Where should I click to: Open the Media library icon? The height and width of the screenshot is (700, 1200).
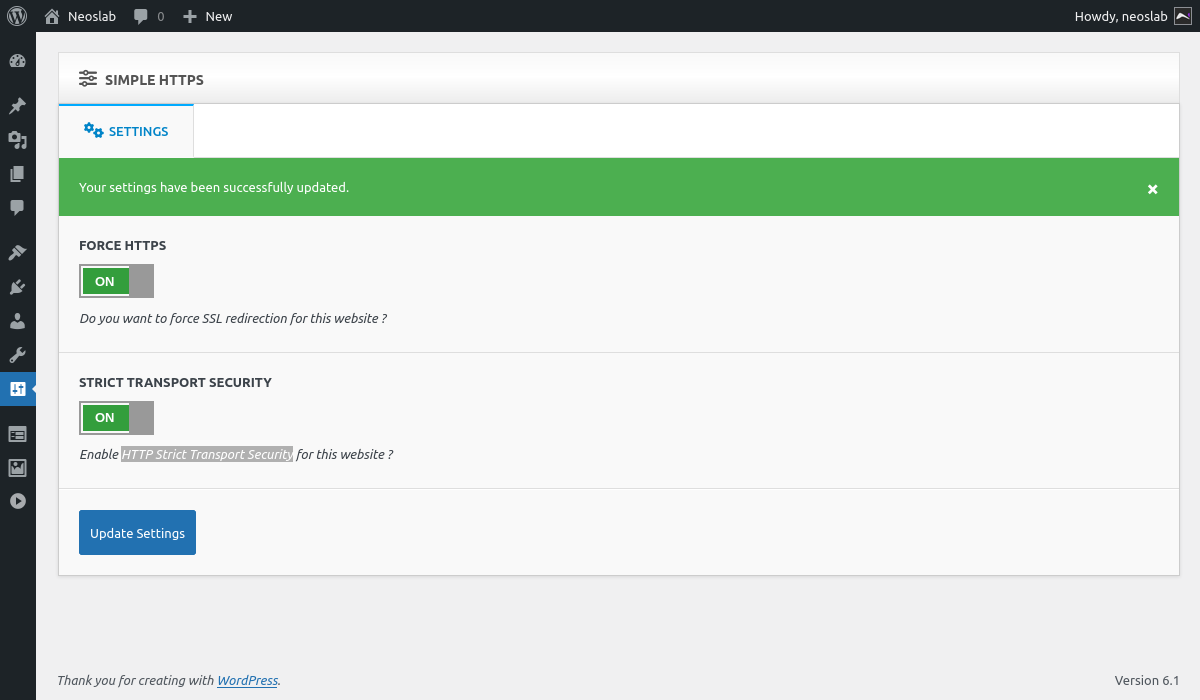pos(17,140)
